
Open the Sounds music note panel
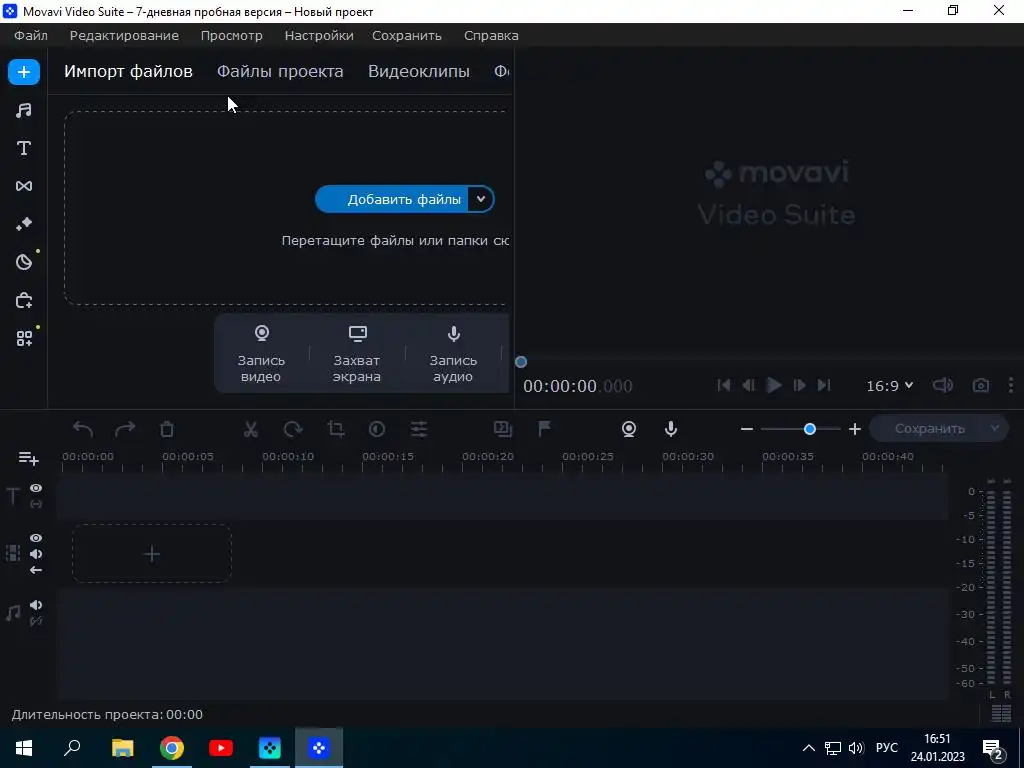coord(24,110)
